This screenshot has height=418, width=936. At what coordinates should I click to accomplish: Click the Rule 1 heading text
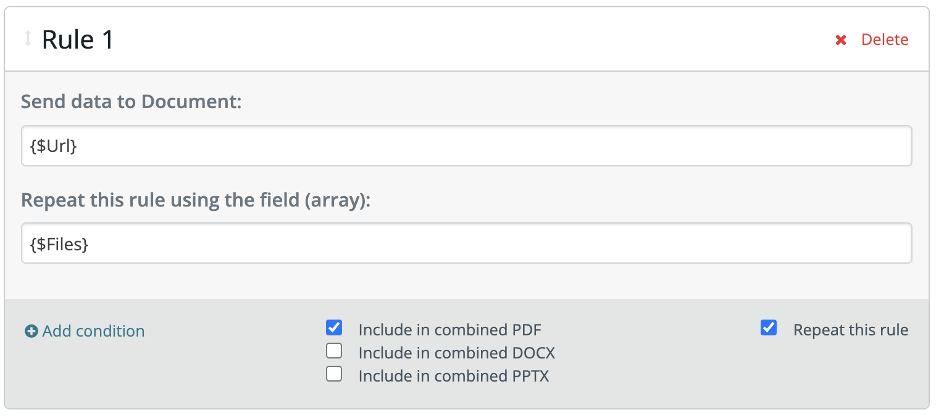point(78,40)
